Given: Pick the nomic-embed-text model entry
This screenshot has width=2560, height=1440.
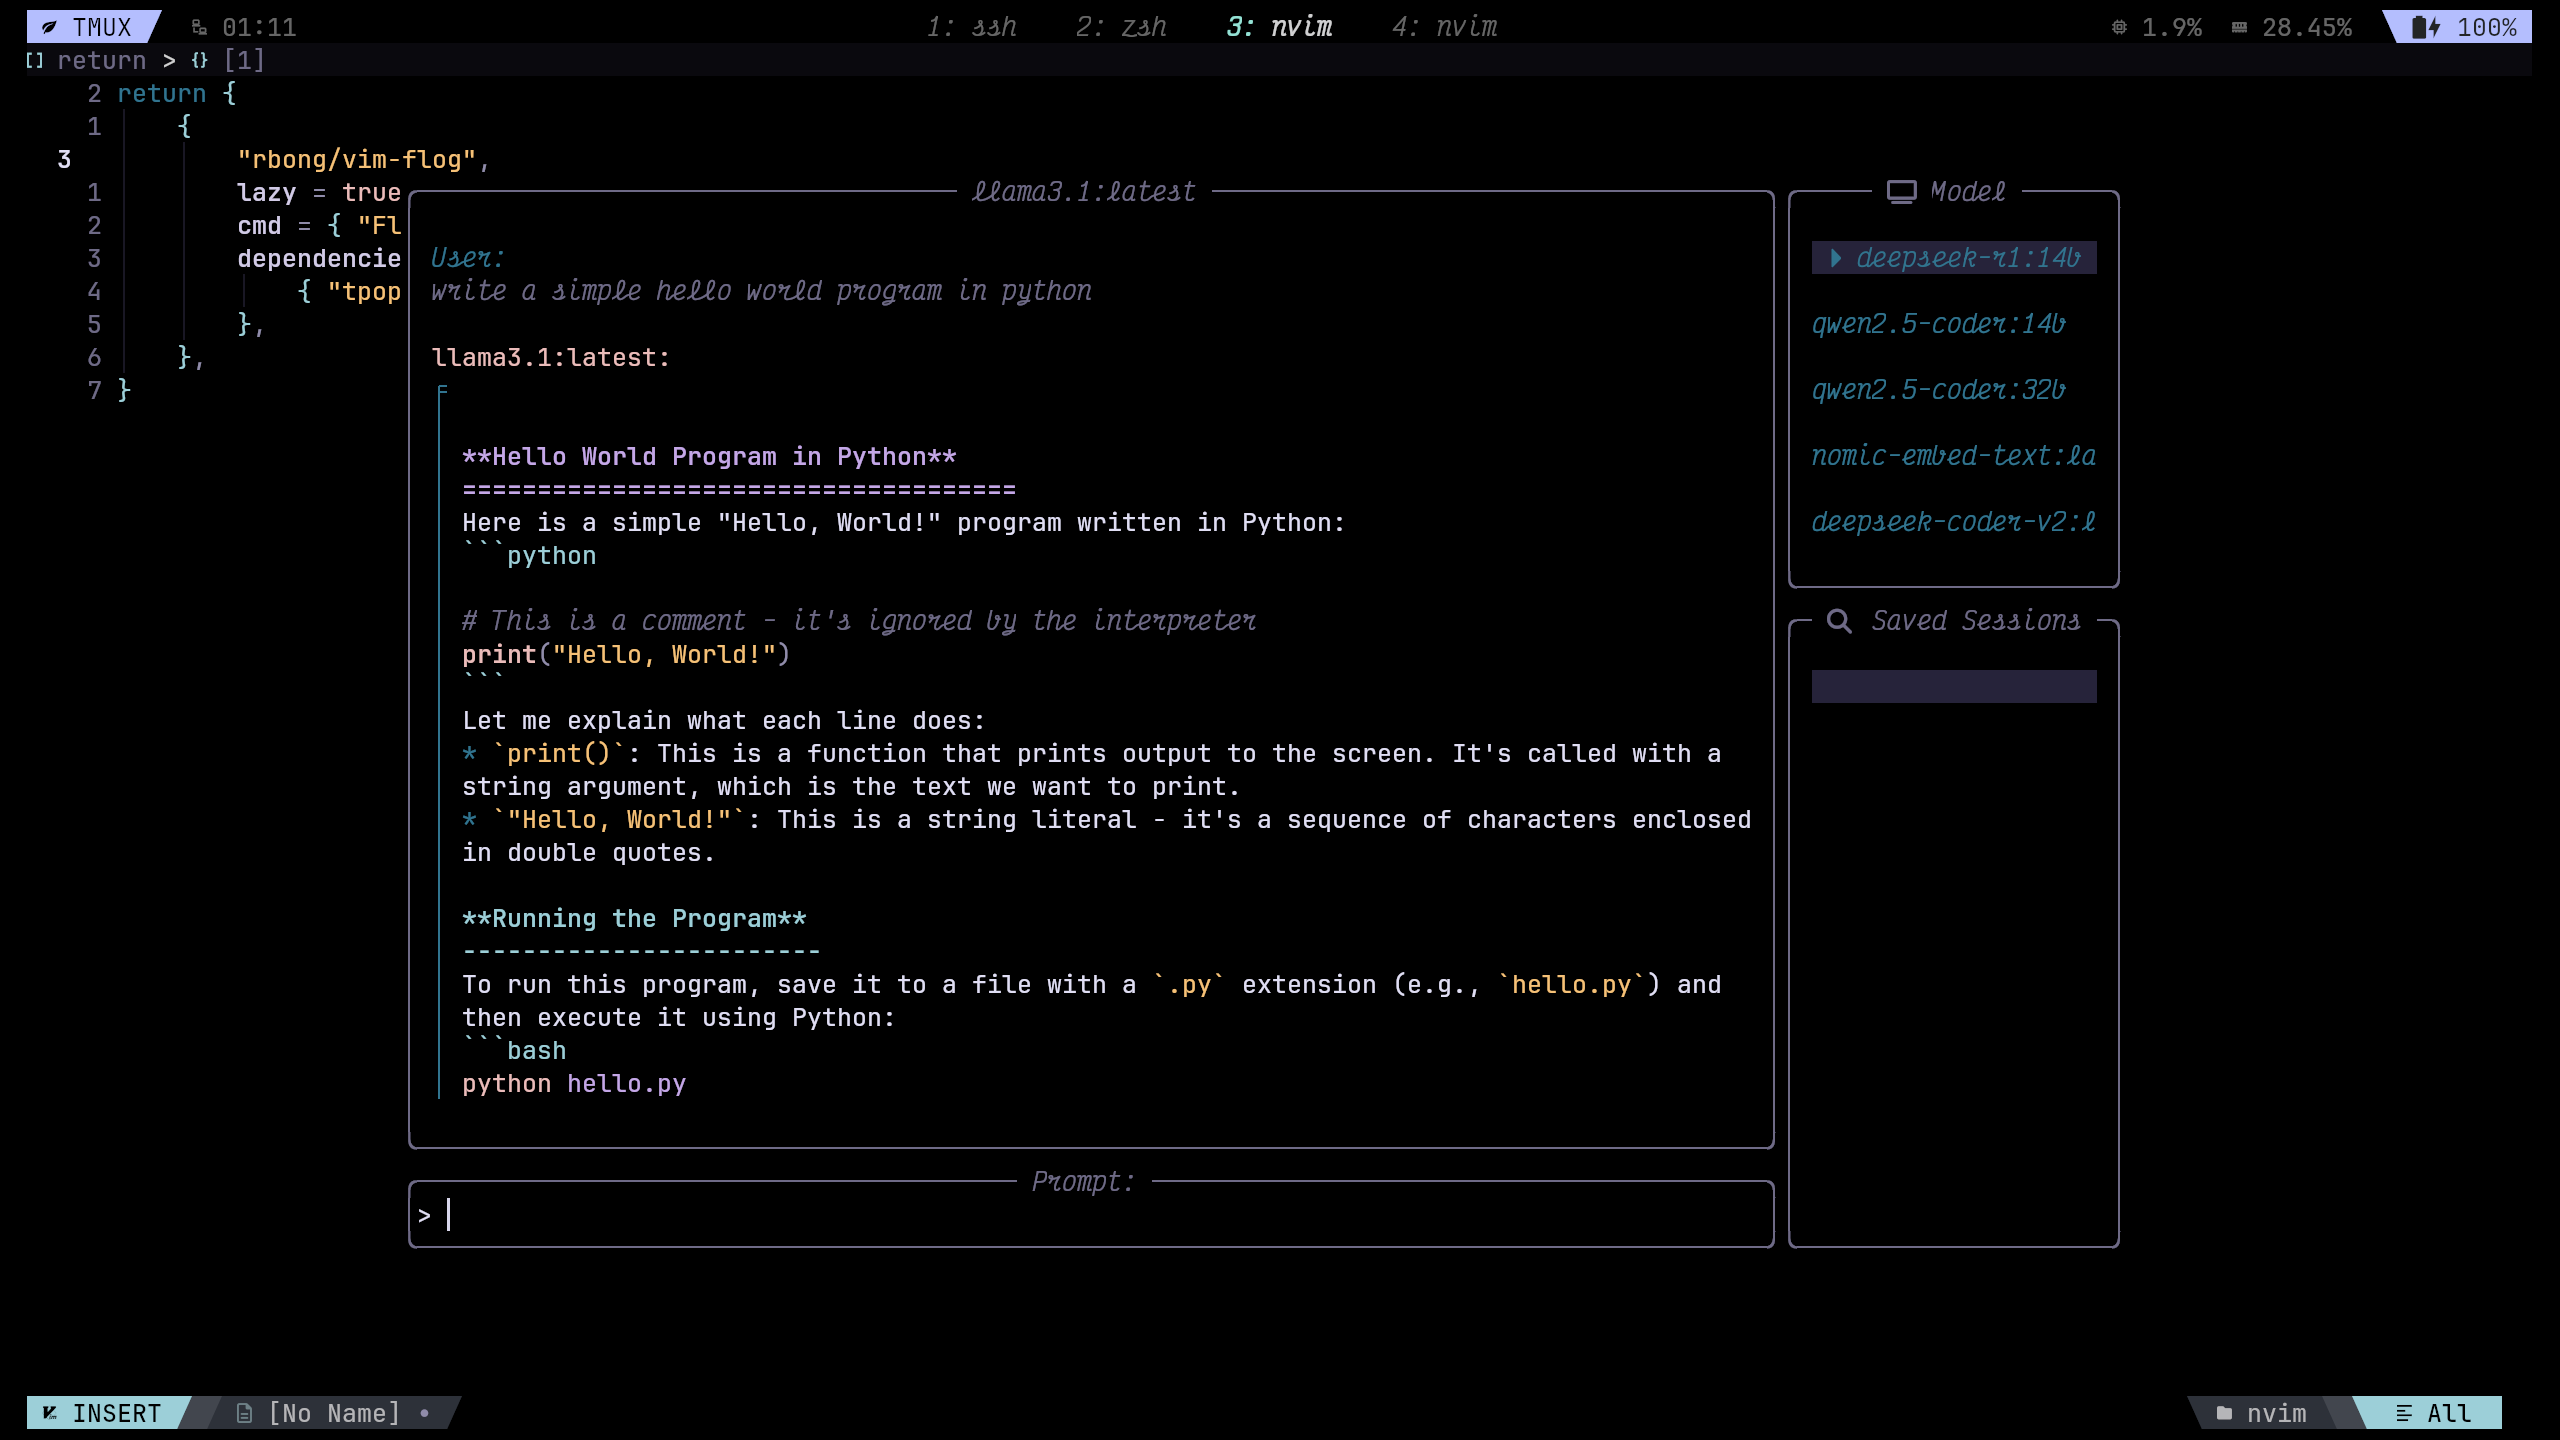Looking at the screenshot, I should pyautogui.click(x=1953, y=456).
